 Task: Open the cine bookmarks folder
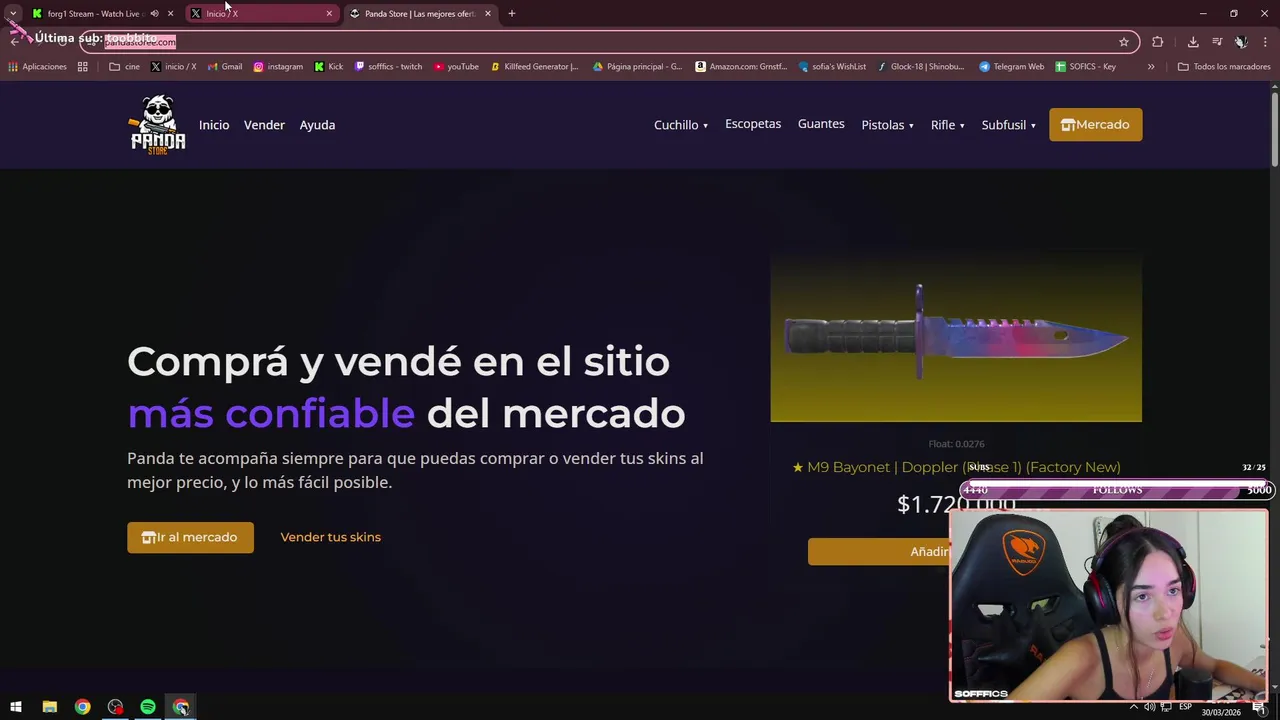tap(124, 67)
